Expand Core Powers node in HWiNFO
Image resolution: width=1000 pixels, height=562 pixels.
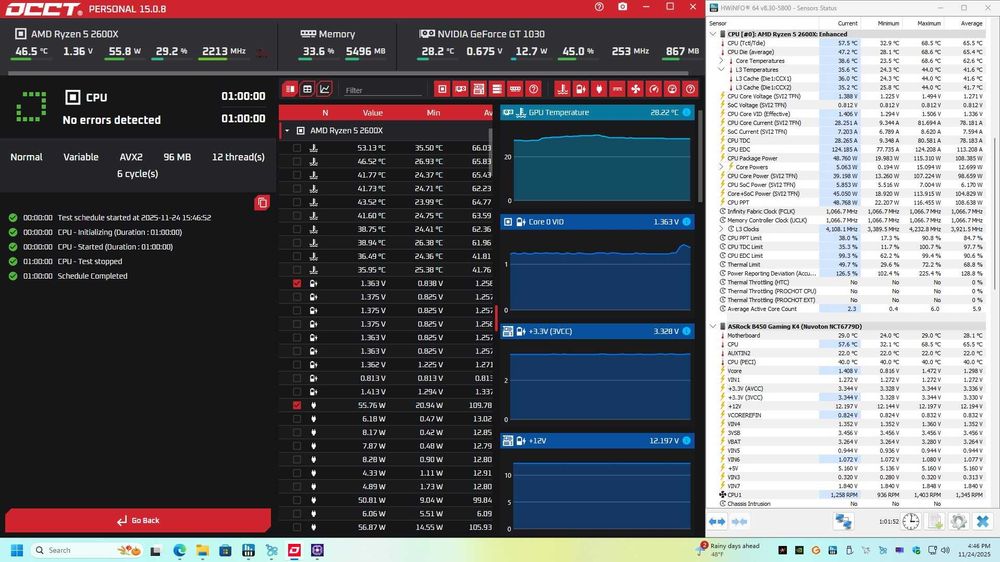721,167
